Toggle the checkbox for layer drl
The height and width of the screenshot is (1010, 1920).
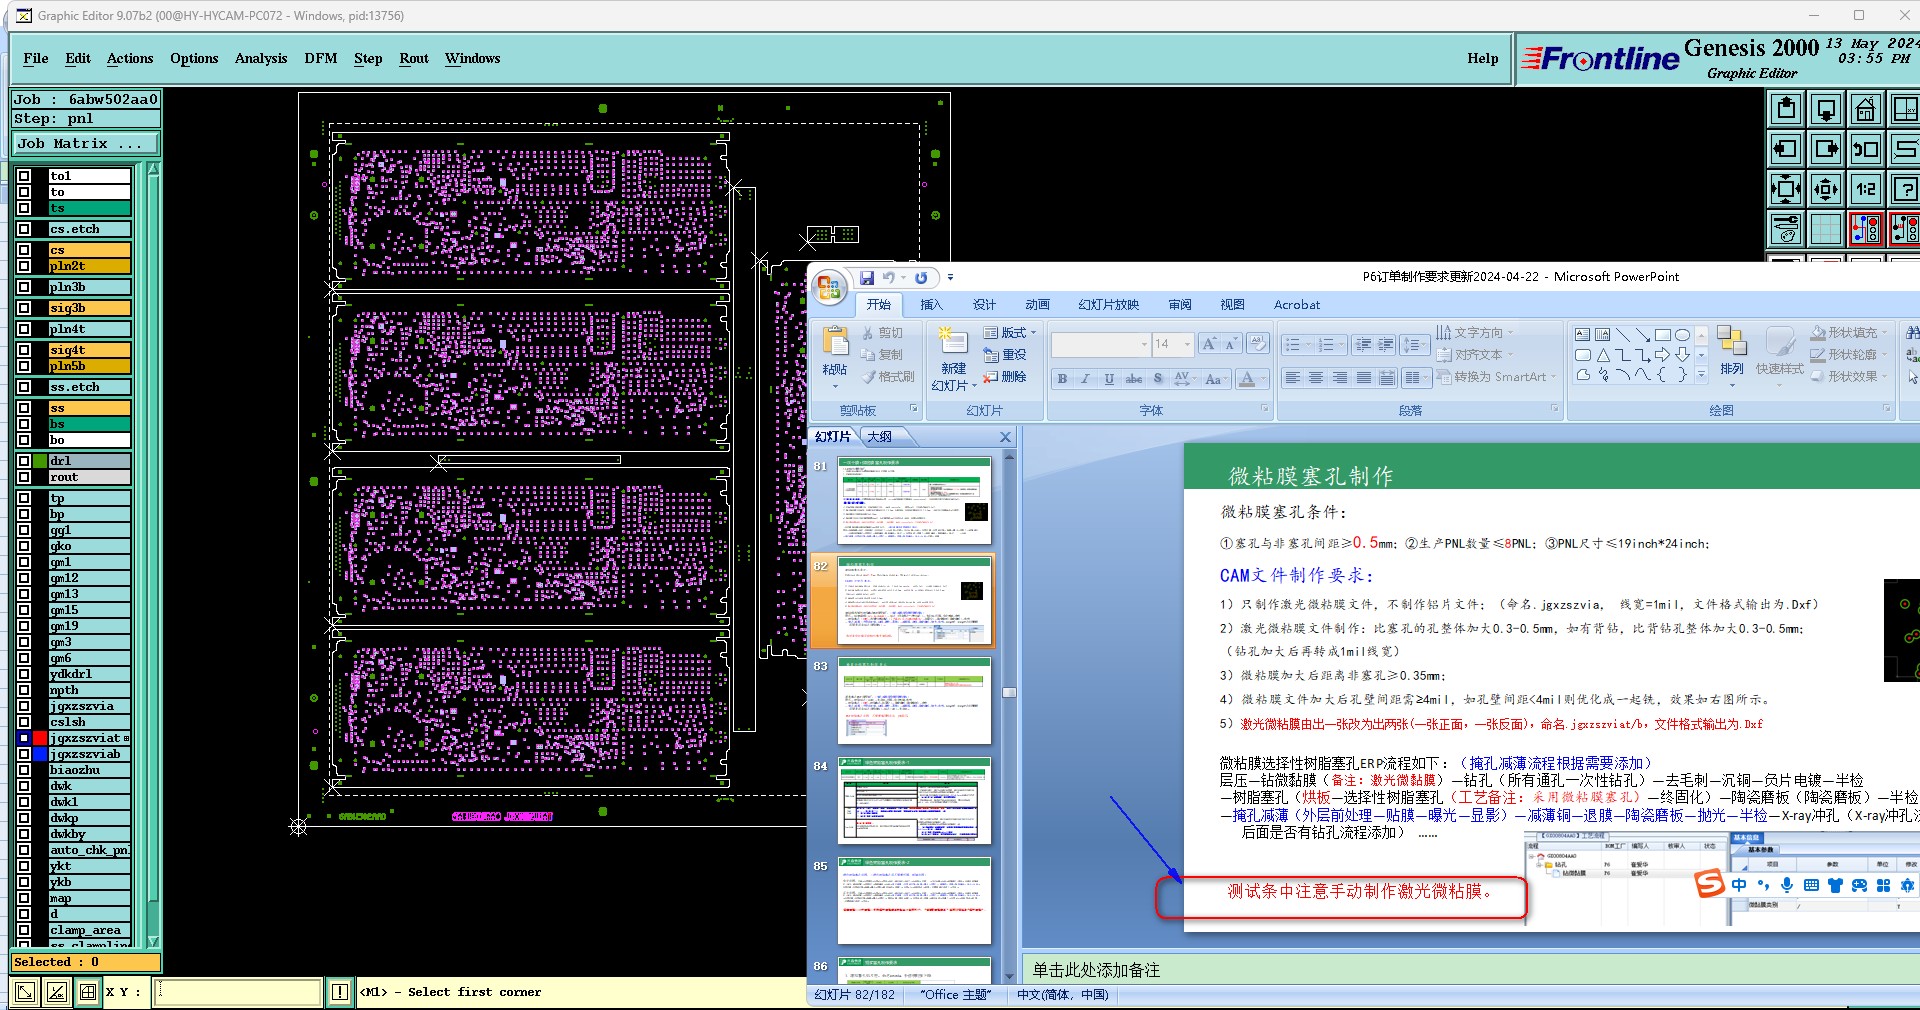tap(24, 461)
